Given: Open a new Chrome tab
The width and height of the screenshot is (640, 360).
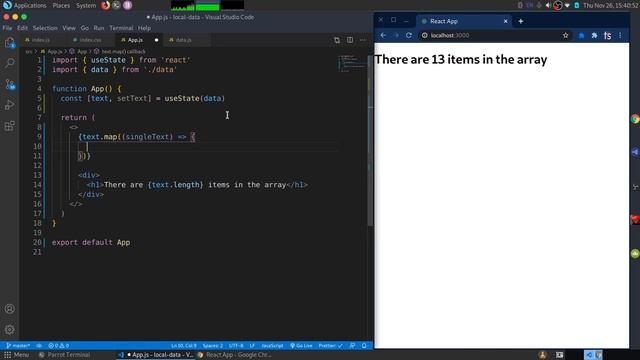Looking at the screenshot, I should point(520,21).
